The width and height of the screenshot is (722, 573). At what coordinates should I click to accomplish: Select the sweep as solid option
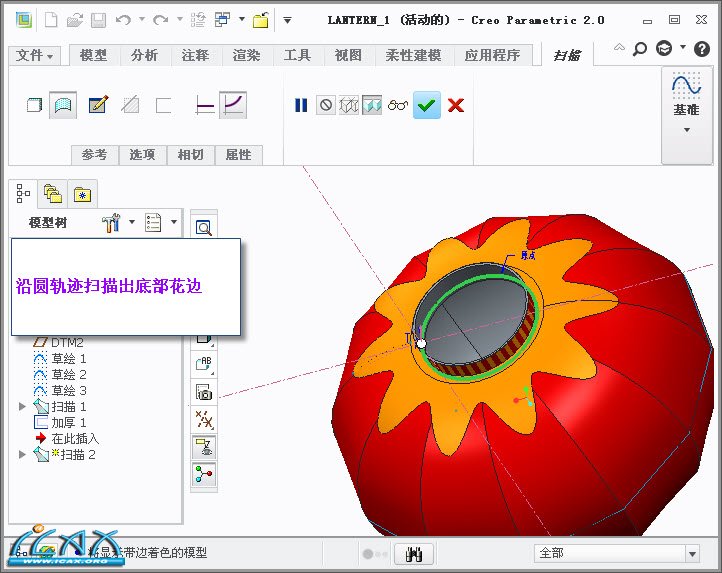[35, 105]
